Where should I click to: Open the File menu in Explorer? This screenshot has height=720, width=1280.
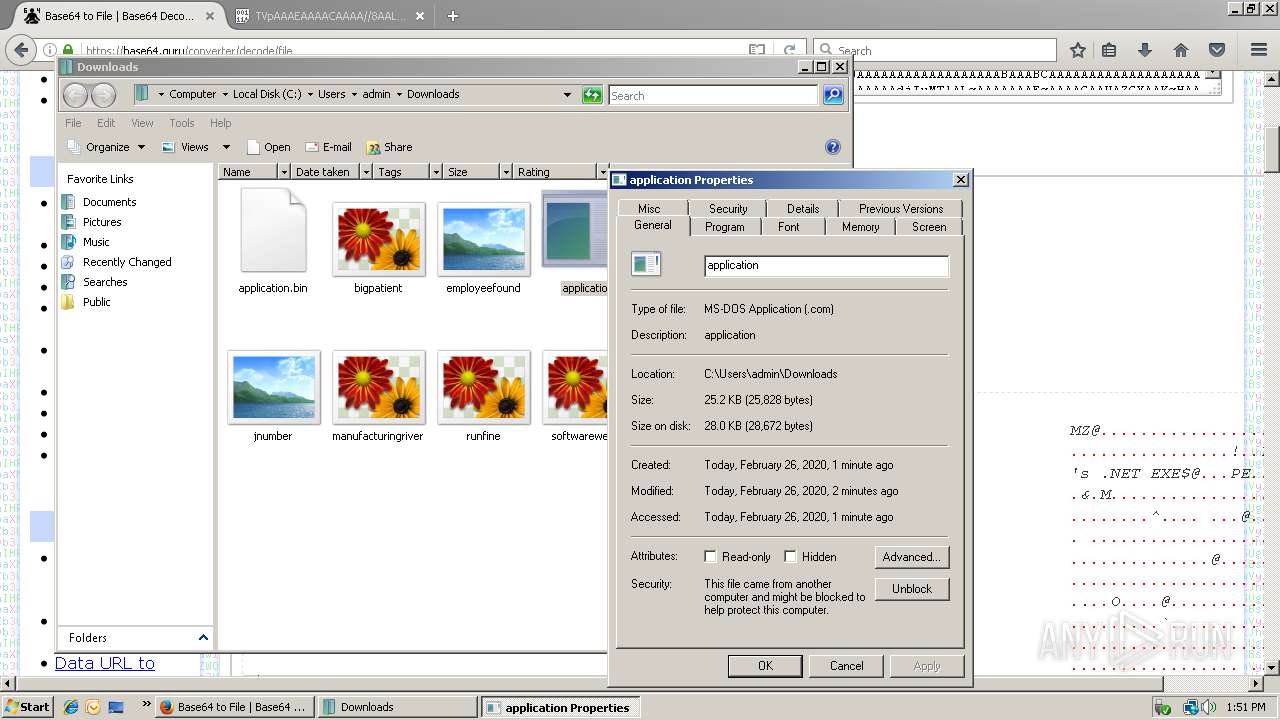[x=73, y=123]
